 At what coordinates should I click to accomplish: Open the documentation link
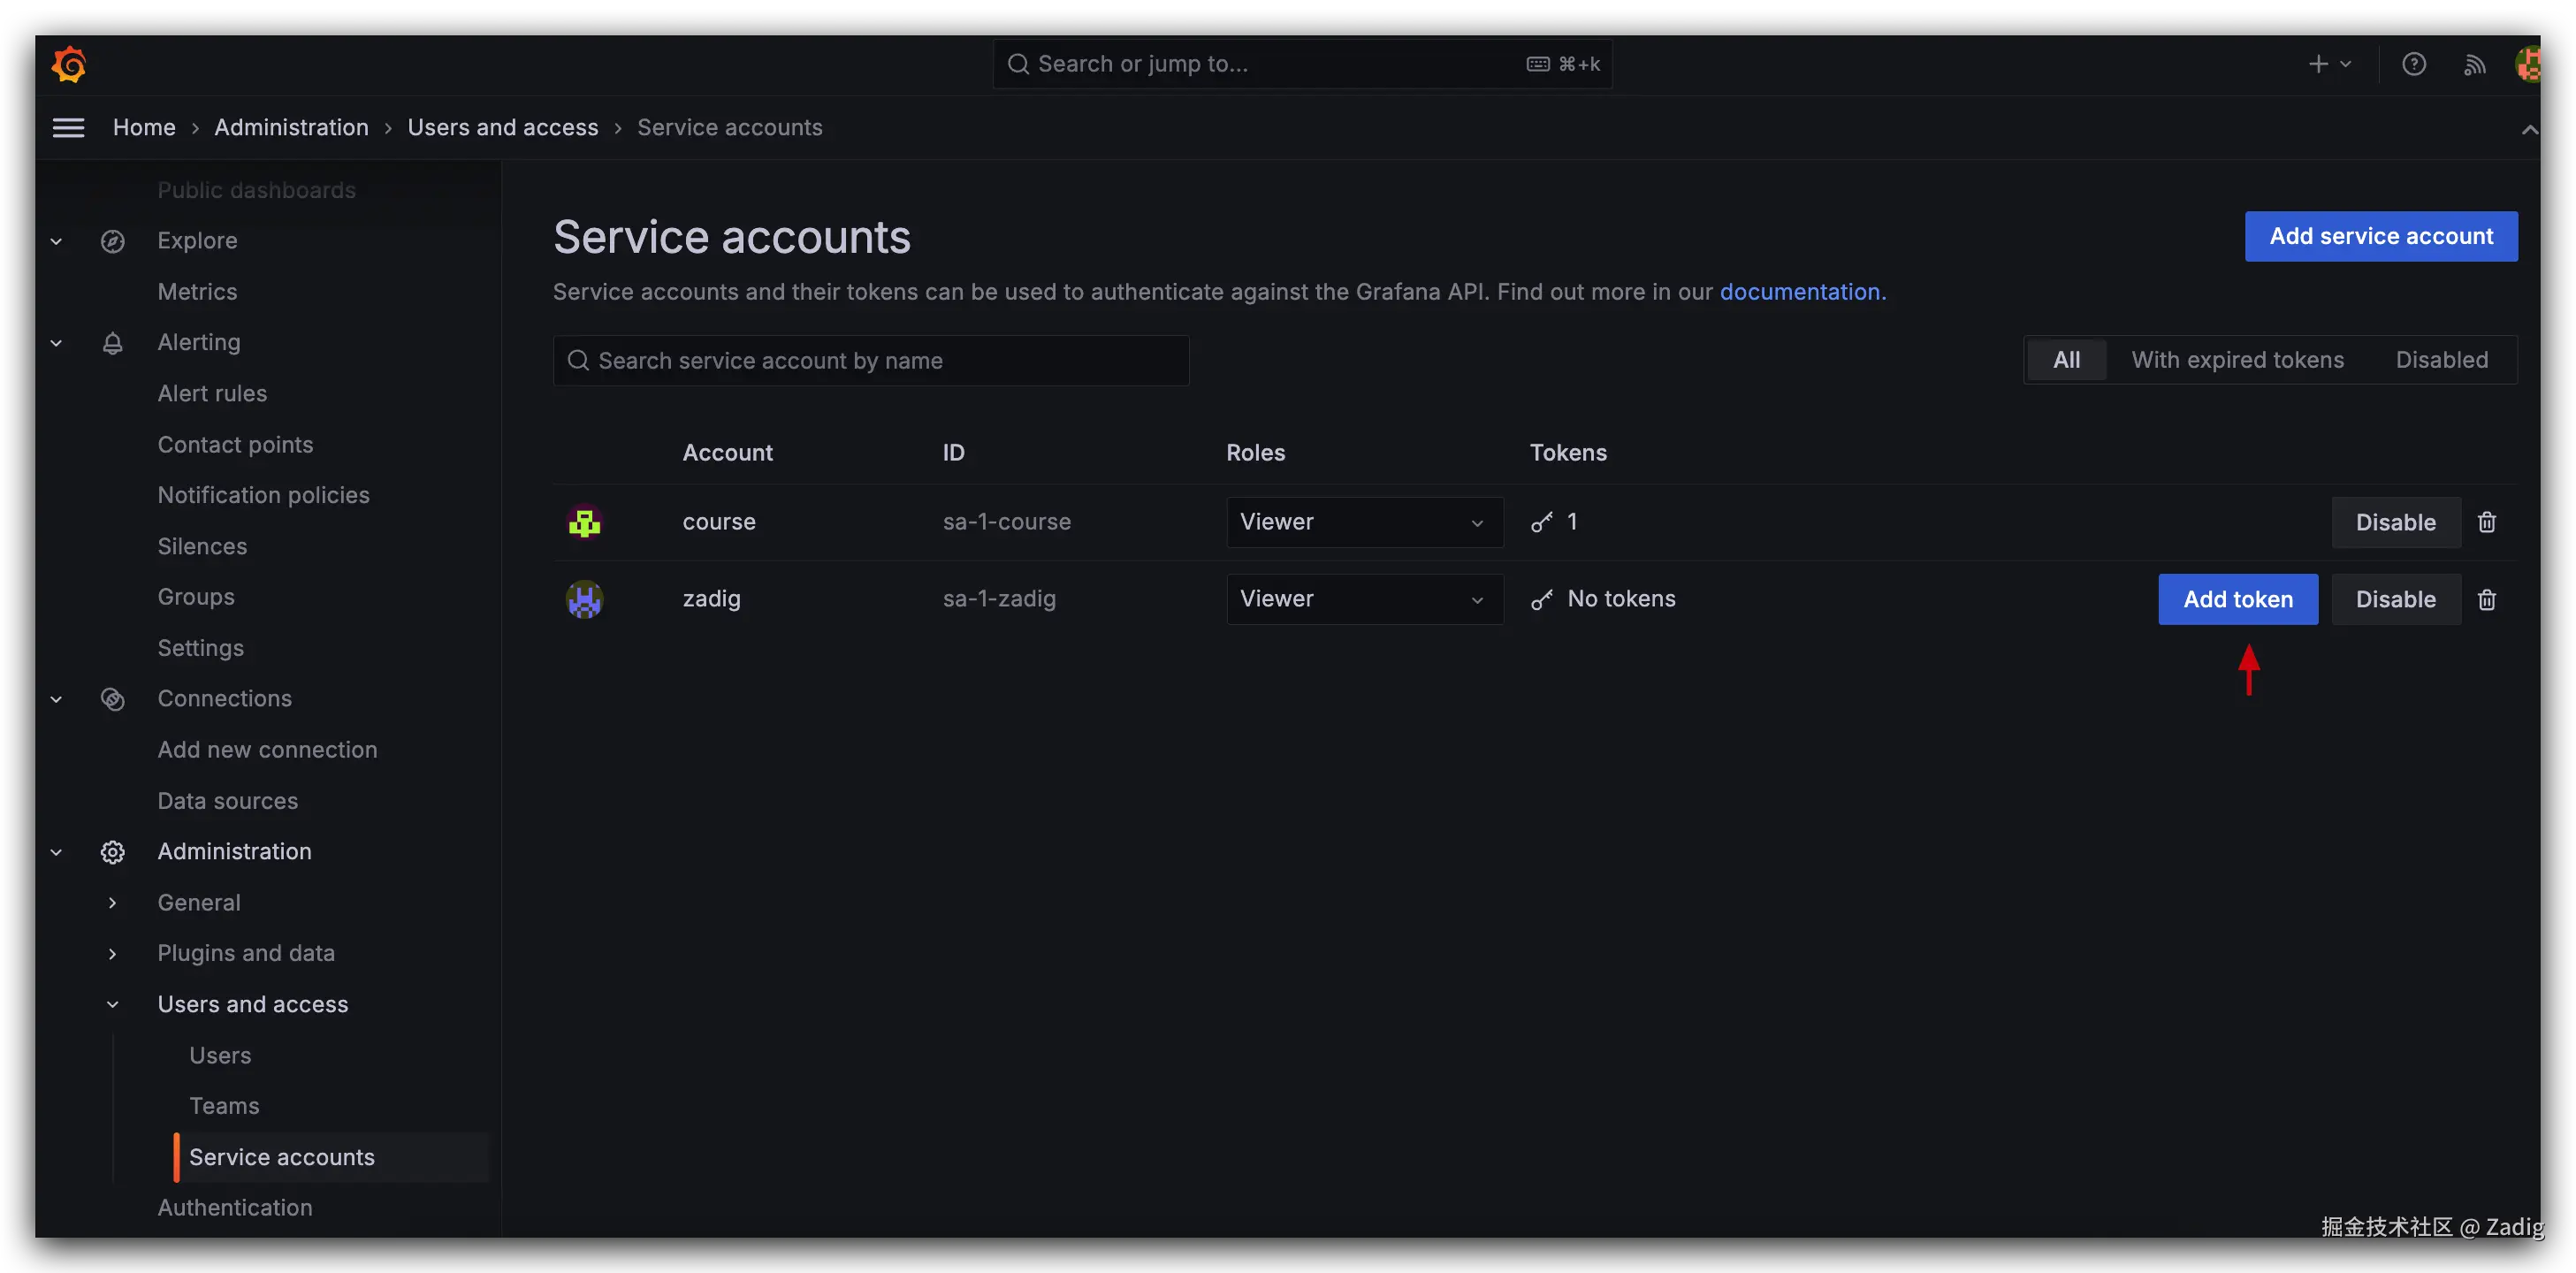pyautogui.click(x=1799, y=292)
